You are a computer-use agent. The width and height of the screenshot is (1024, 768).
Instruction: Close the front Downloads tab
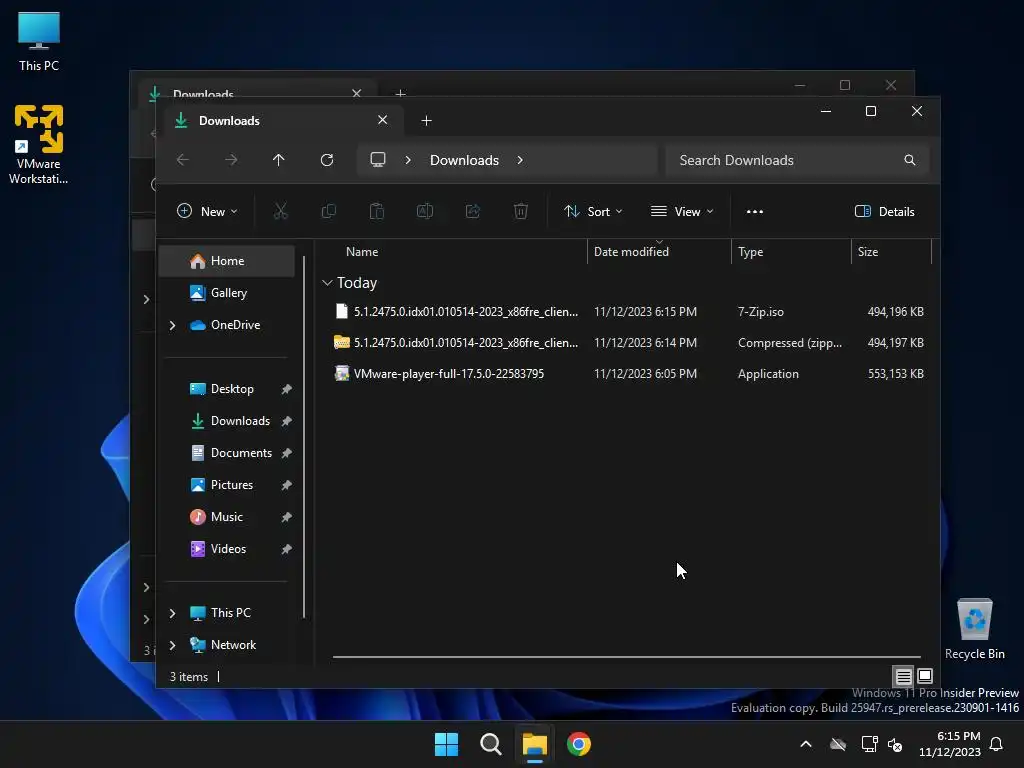383,120
